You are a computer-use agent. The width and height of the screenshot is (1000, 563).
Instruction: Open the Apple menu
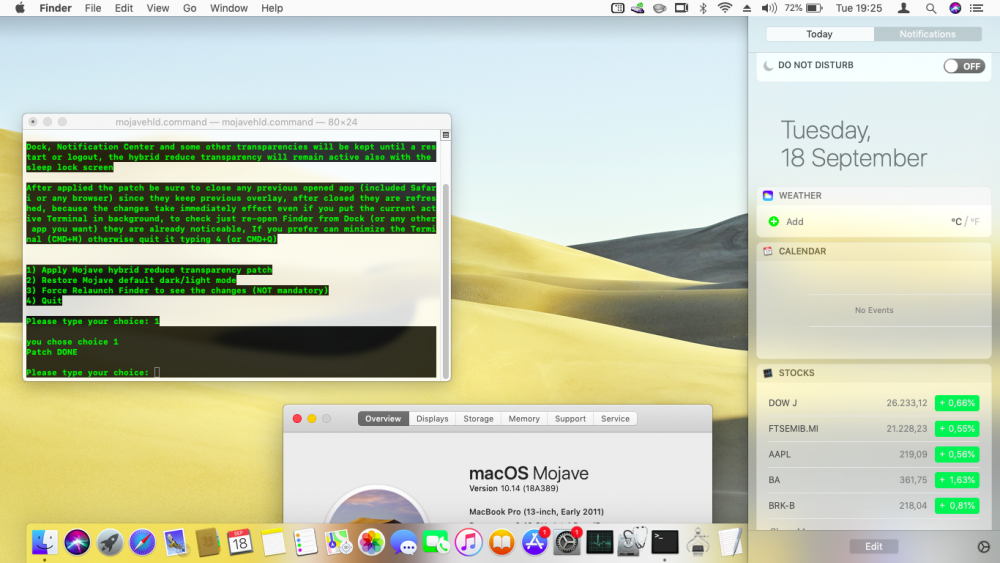[x=20, y=8]
